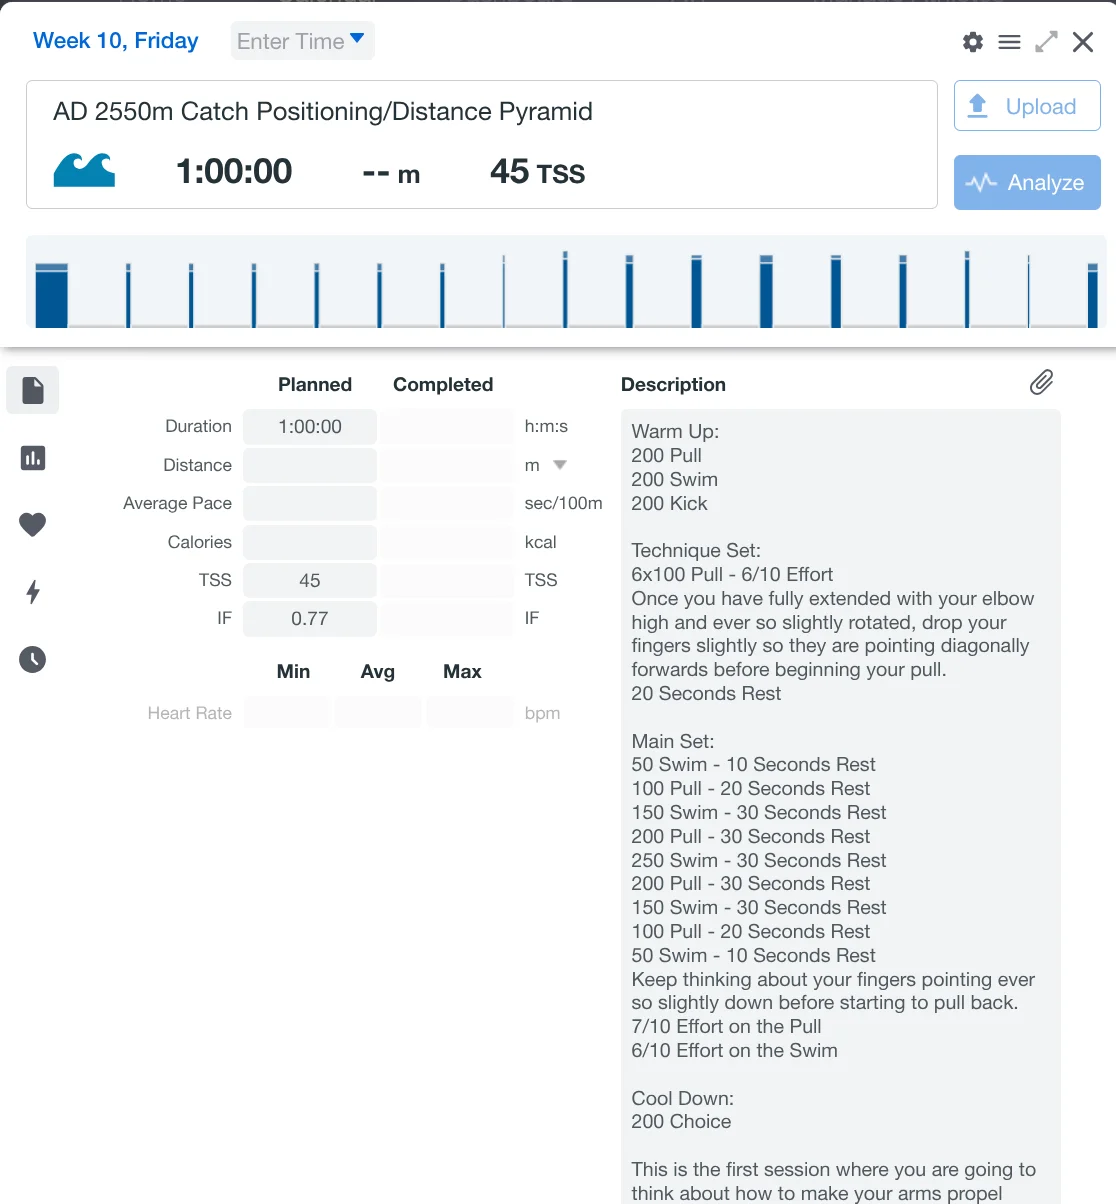Click the Week 10, Friday link
The width and height of the screenshot is (1116, 1204).
point(116,41)
